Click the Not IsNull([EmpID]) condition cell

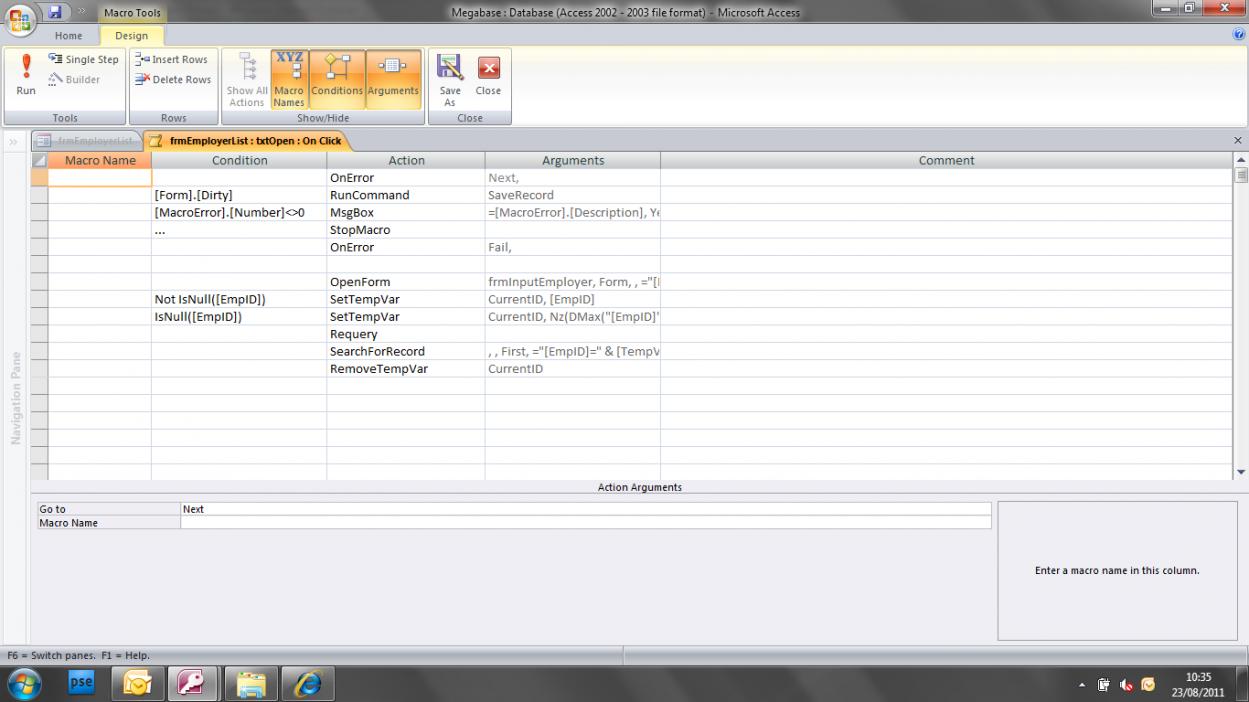[239, 299]
